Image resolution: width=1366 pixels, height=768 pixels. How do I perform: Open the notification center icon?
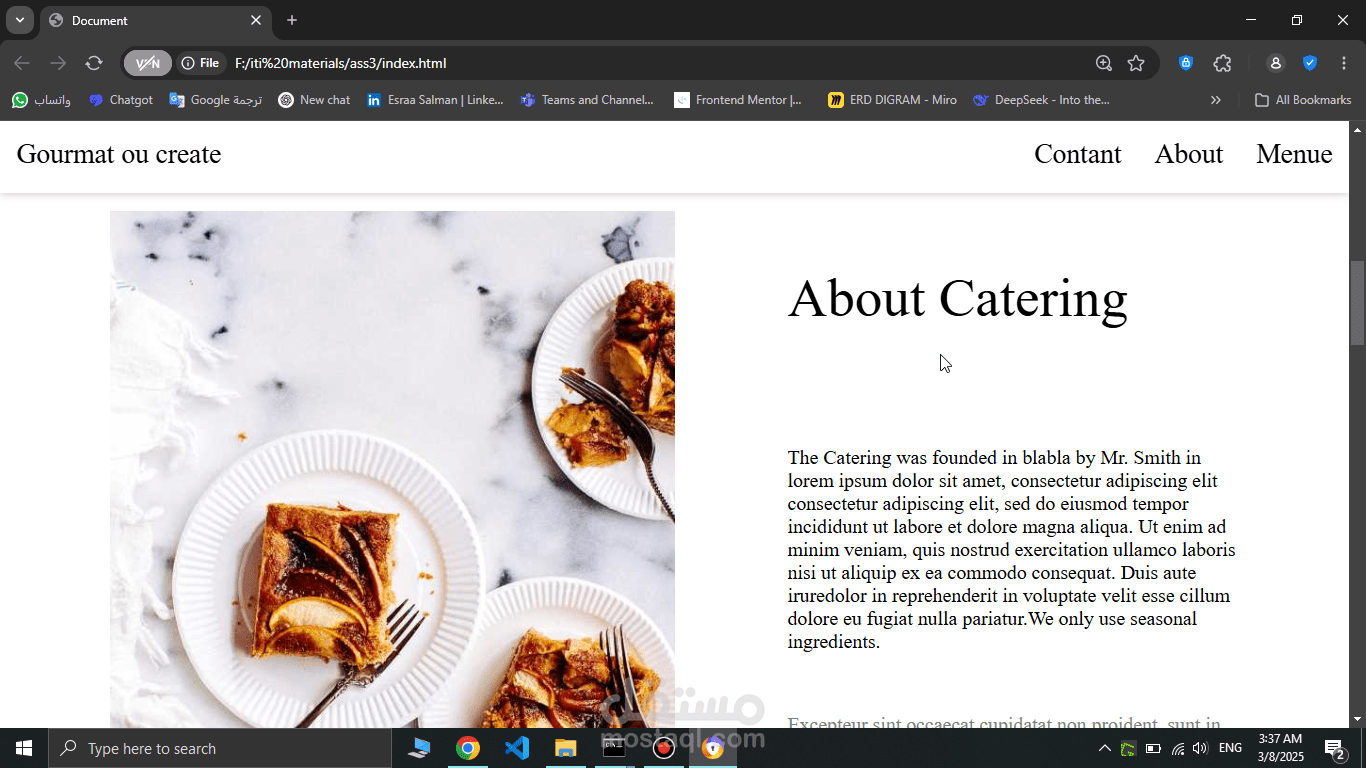point(1335,748)
